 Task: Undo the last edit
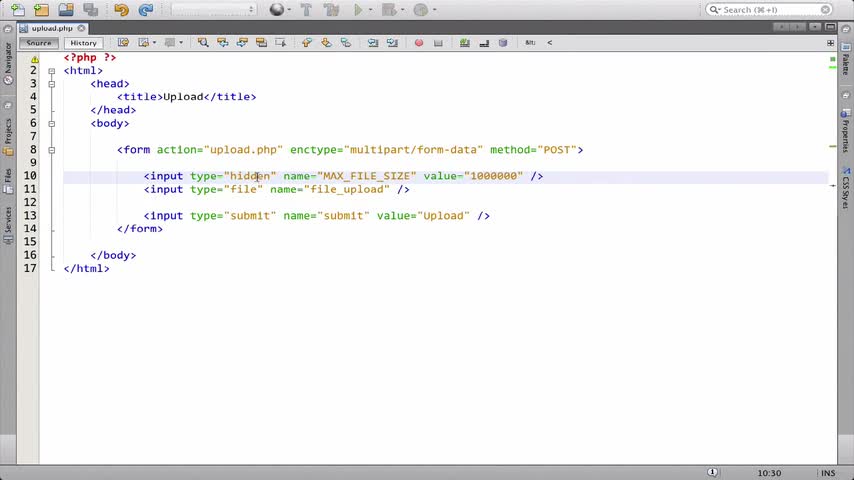(121, 10)
